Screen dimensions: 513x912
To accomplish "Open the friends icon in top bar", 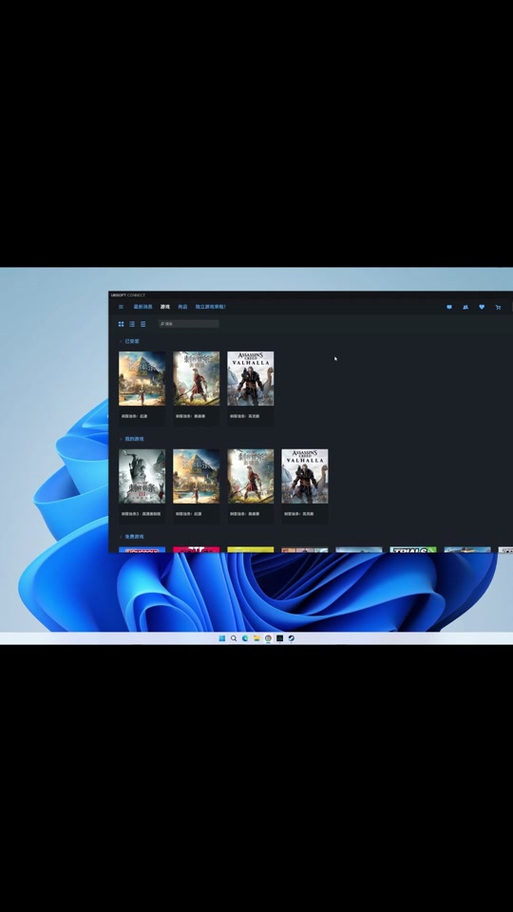I will tap(465, 307).
